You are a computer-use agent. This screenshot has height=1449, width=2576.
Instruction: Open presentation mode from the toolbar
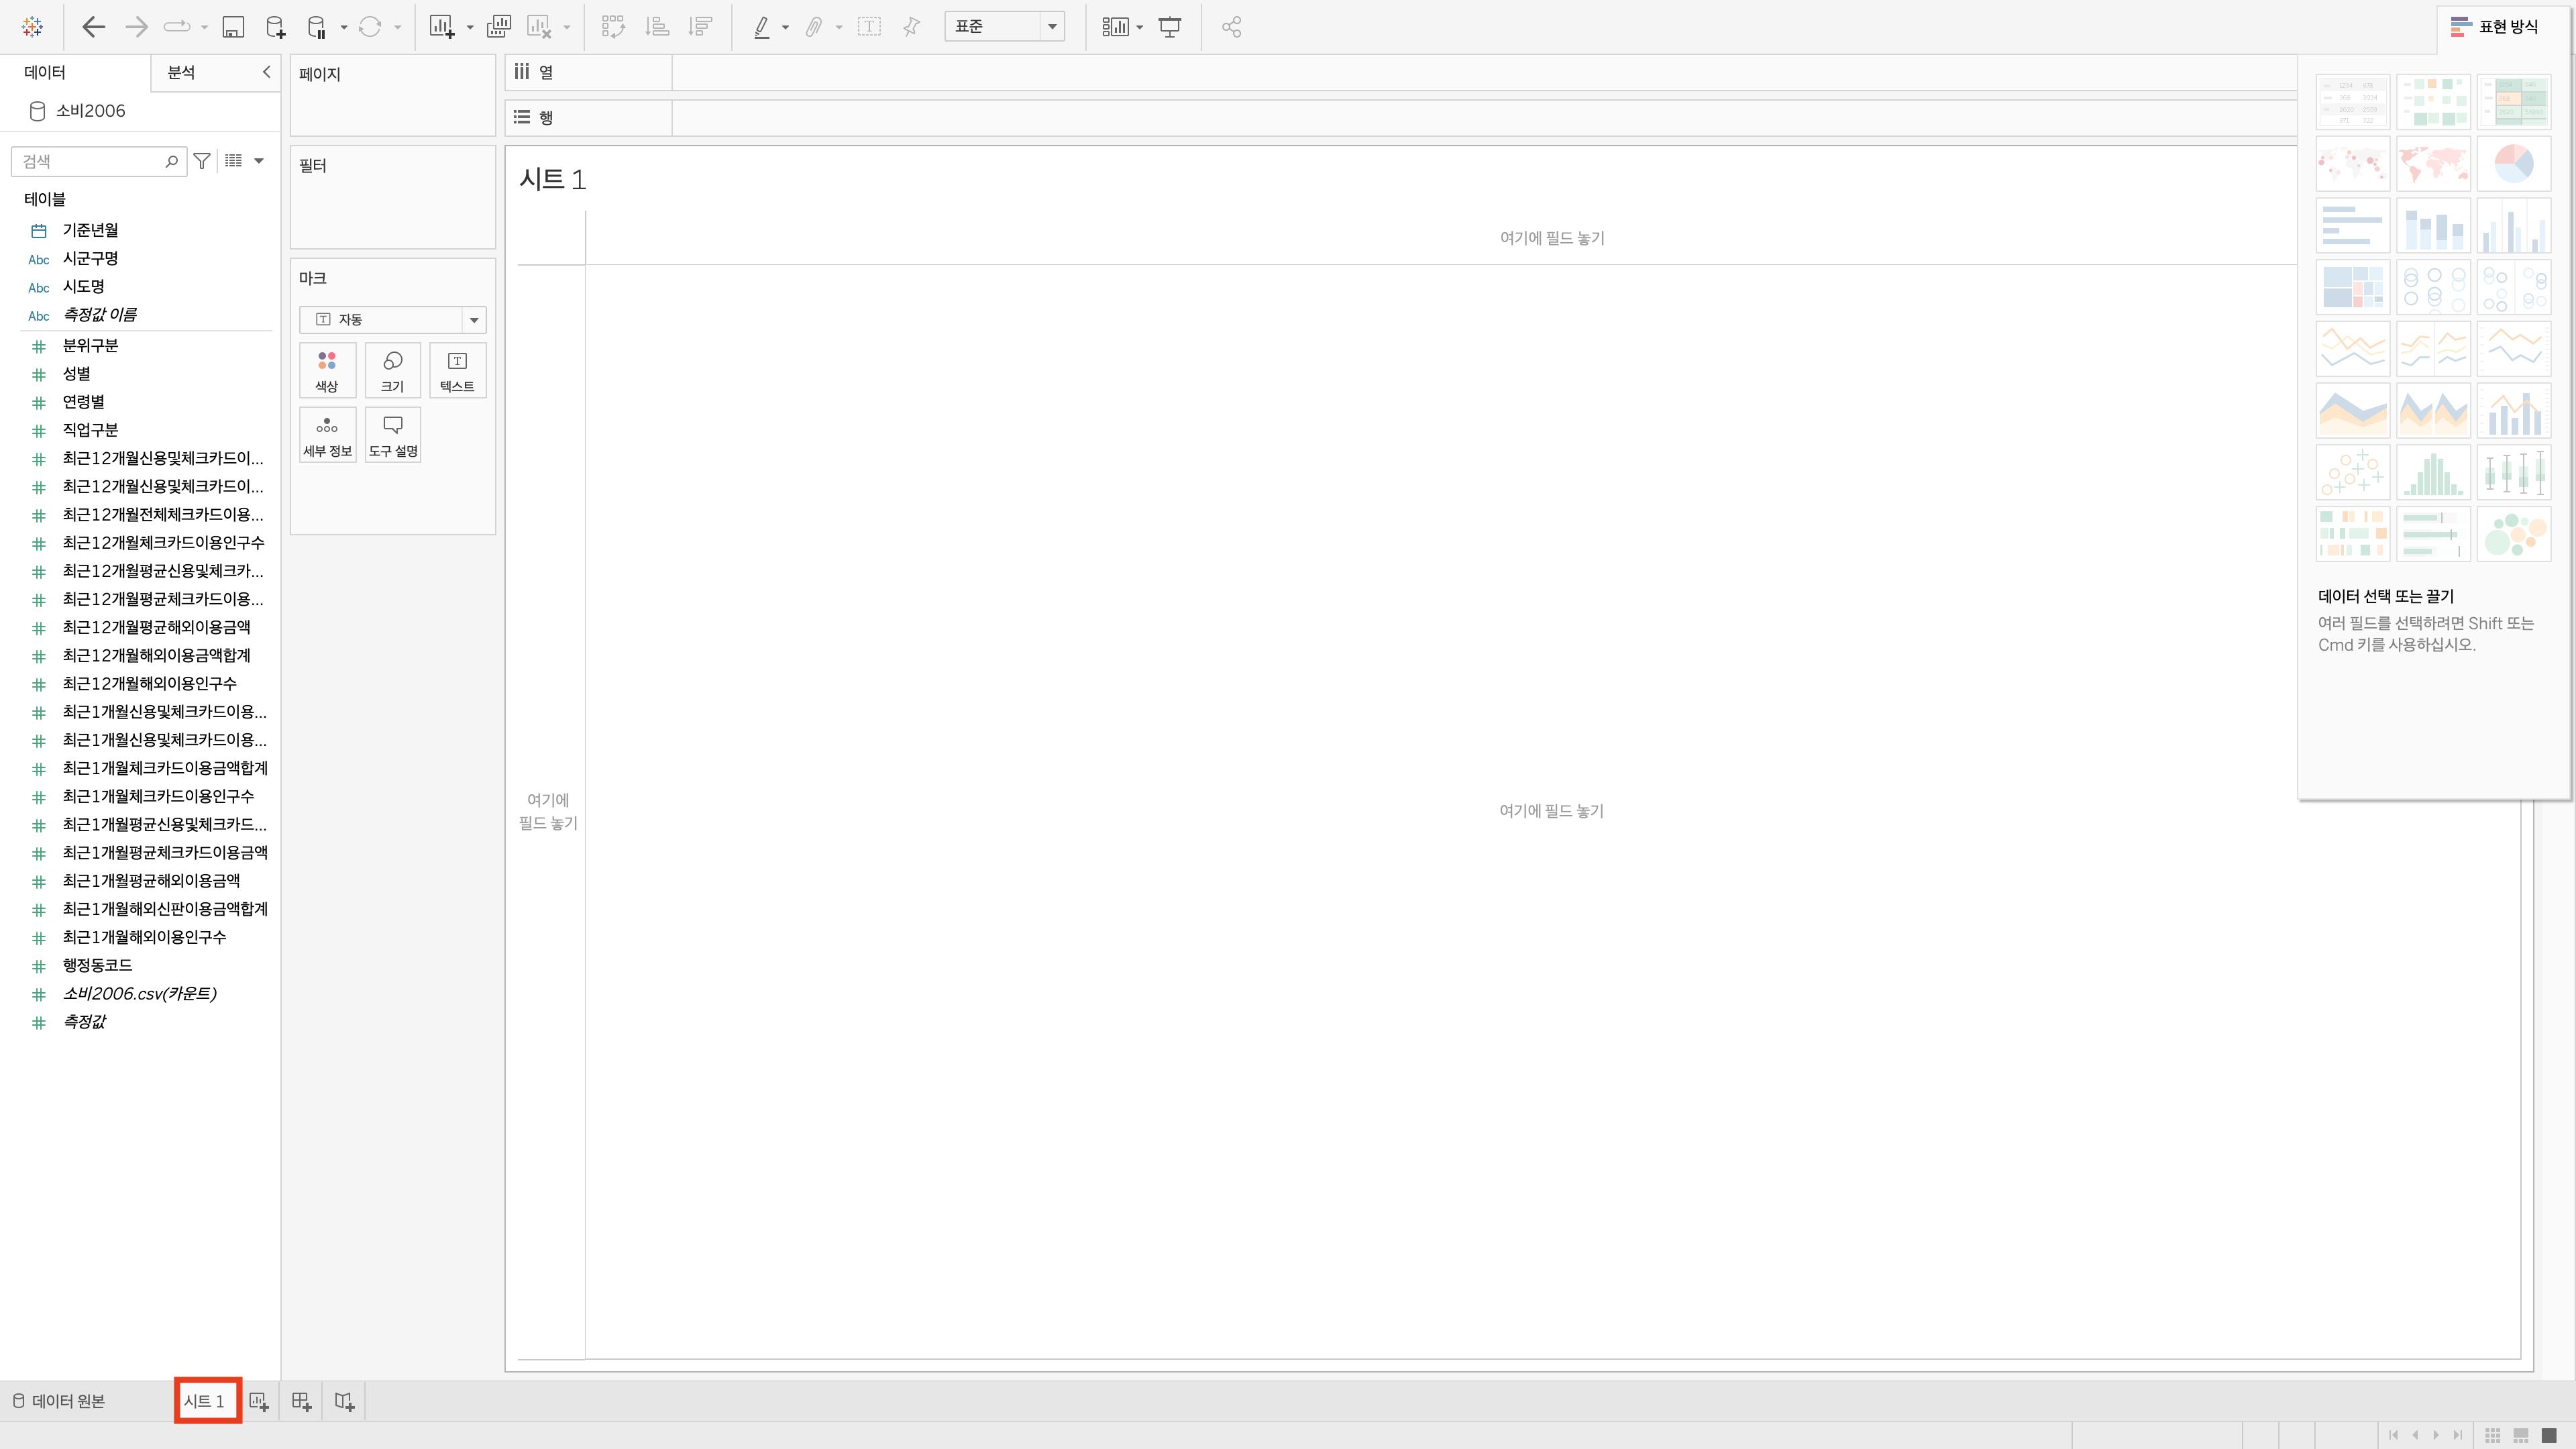pos(1169,27)
